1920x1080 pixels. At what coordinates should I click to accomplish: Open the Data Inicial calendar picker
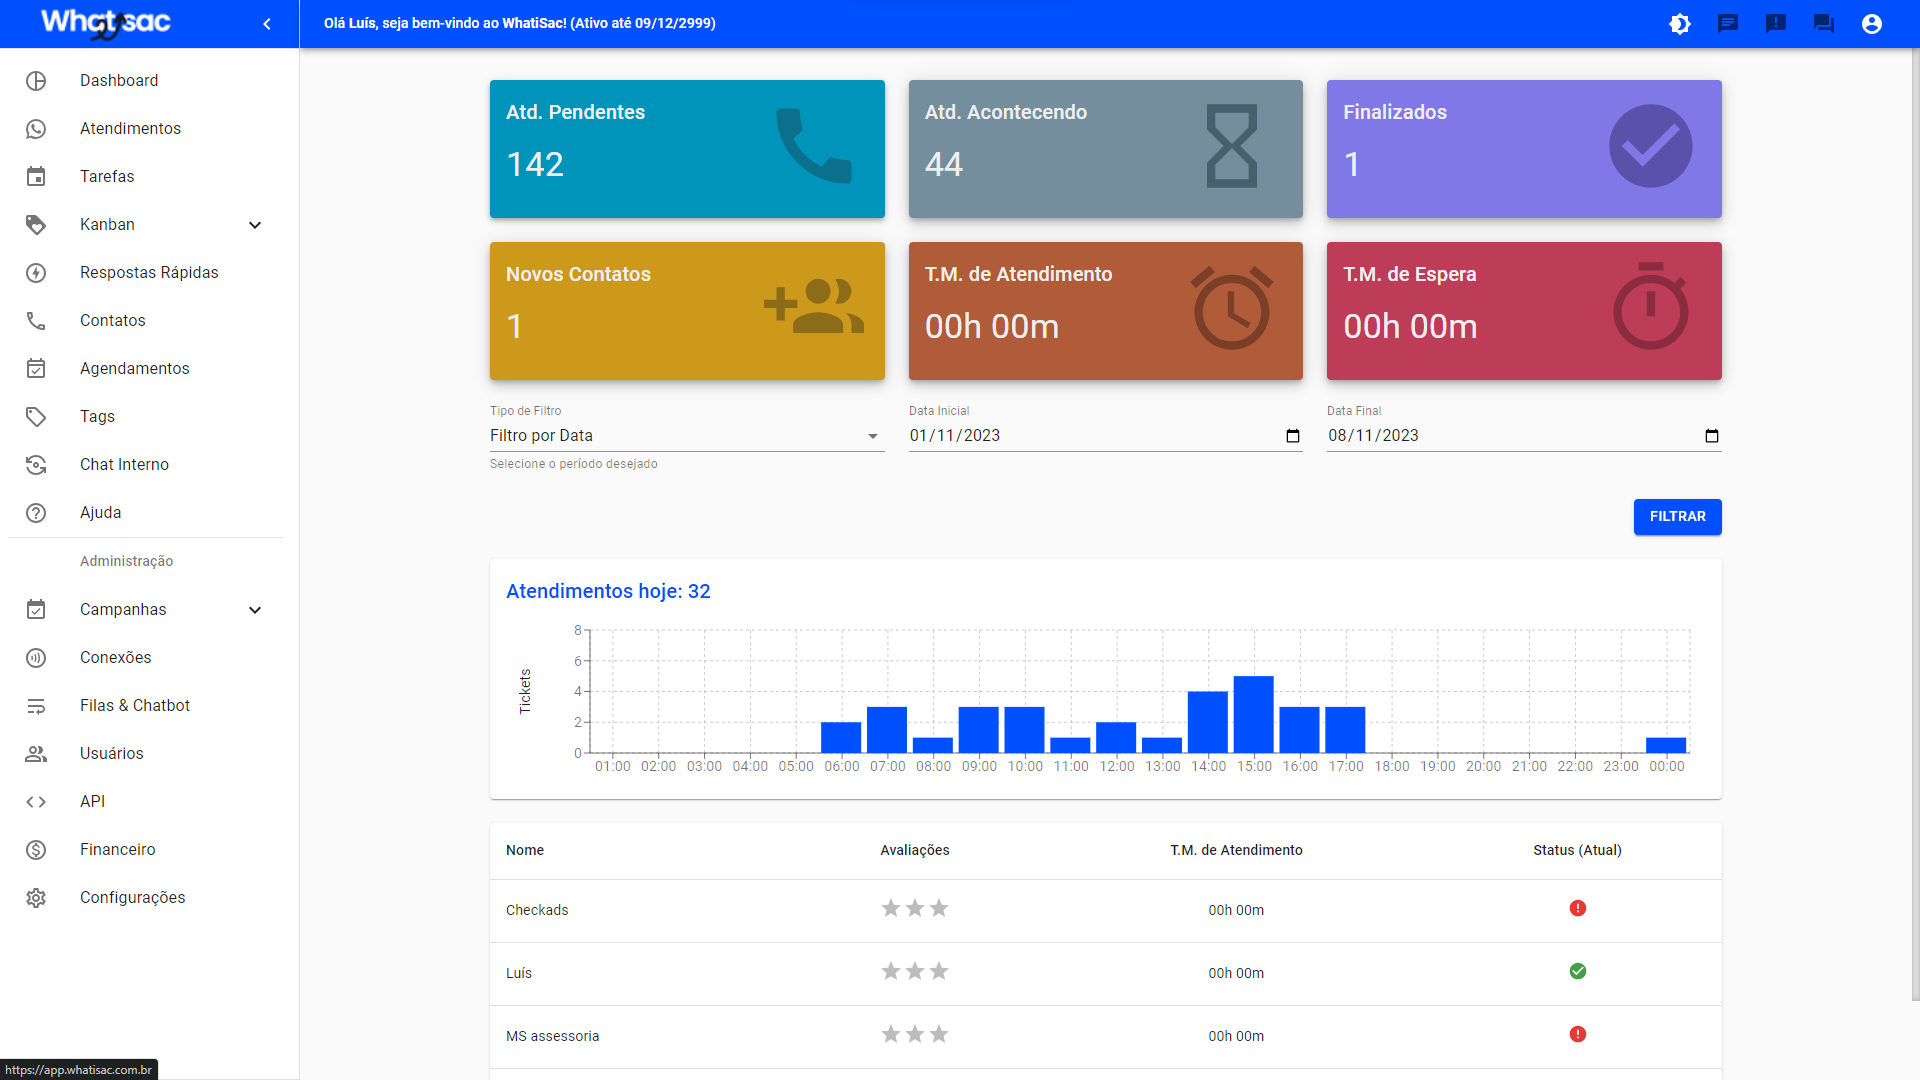1292,436
